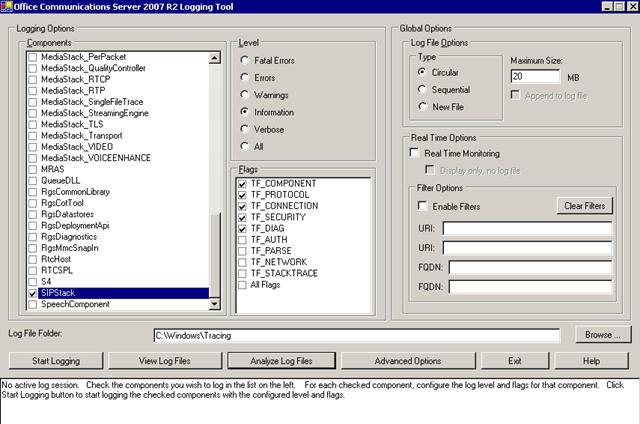
Task: Click the Office Communications Server title bar icon
Action: pos(7,7)
